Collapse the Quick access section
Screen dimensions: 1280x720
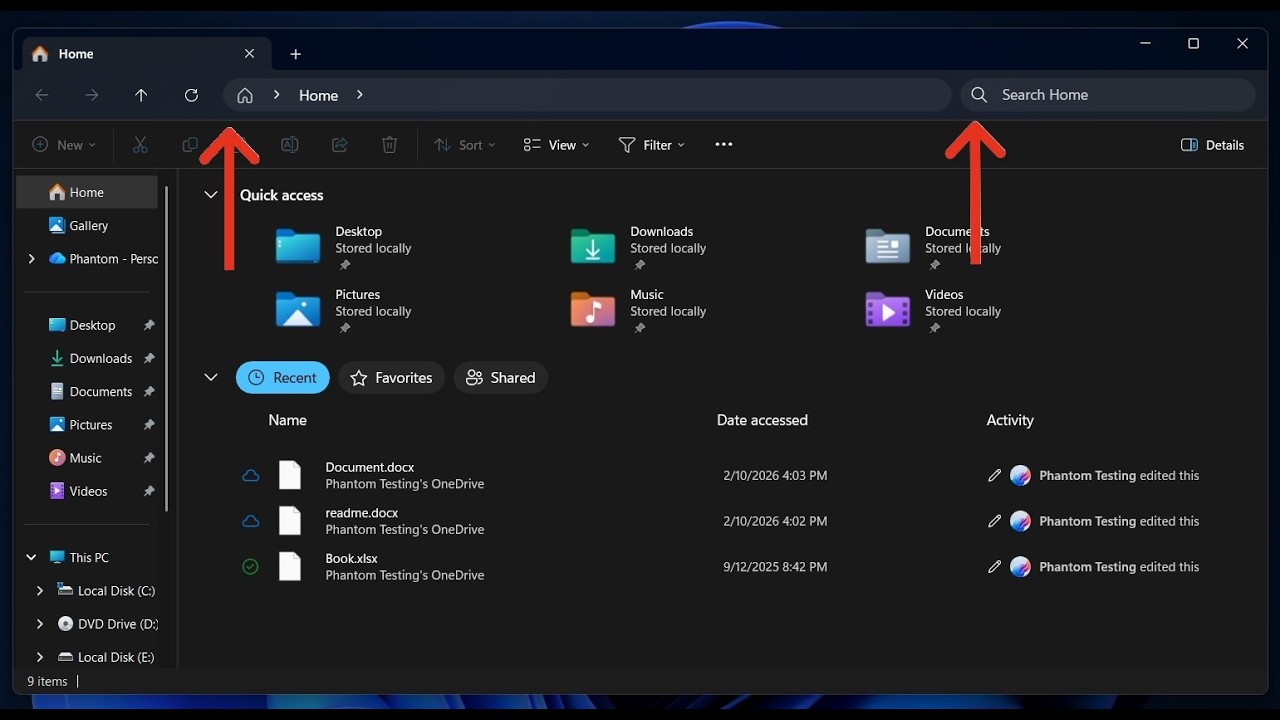(x=211, y=195)
